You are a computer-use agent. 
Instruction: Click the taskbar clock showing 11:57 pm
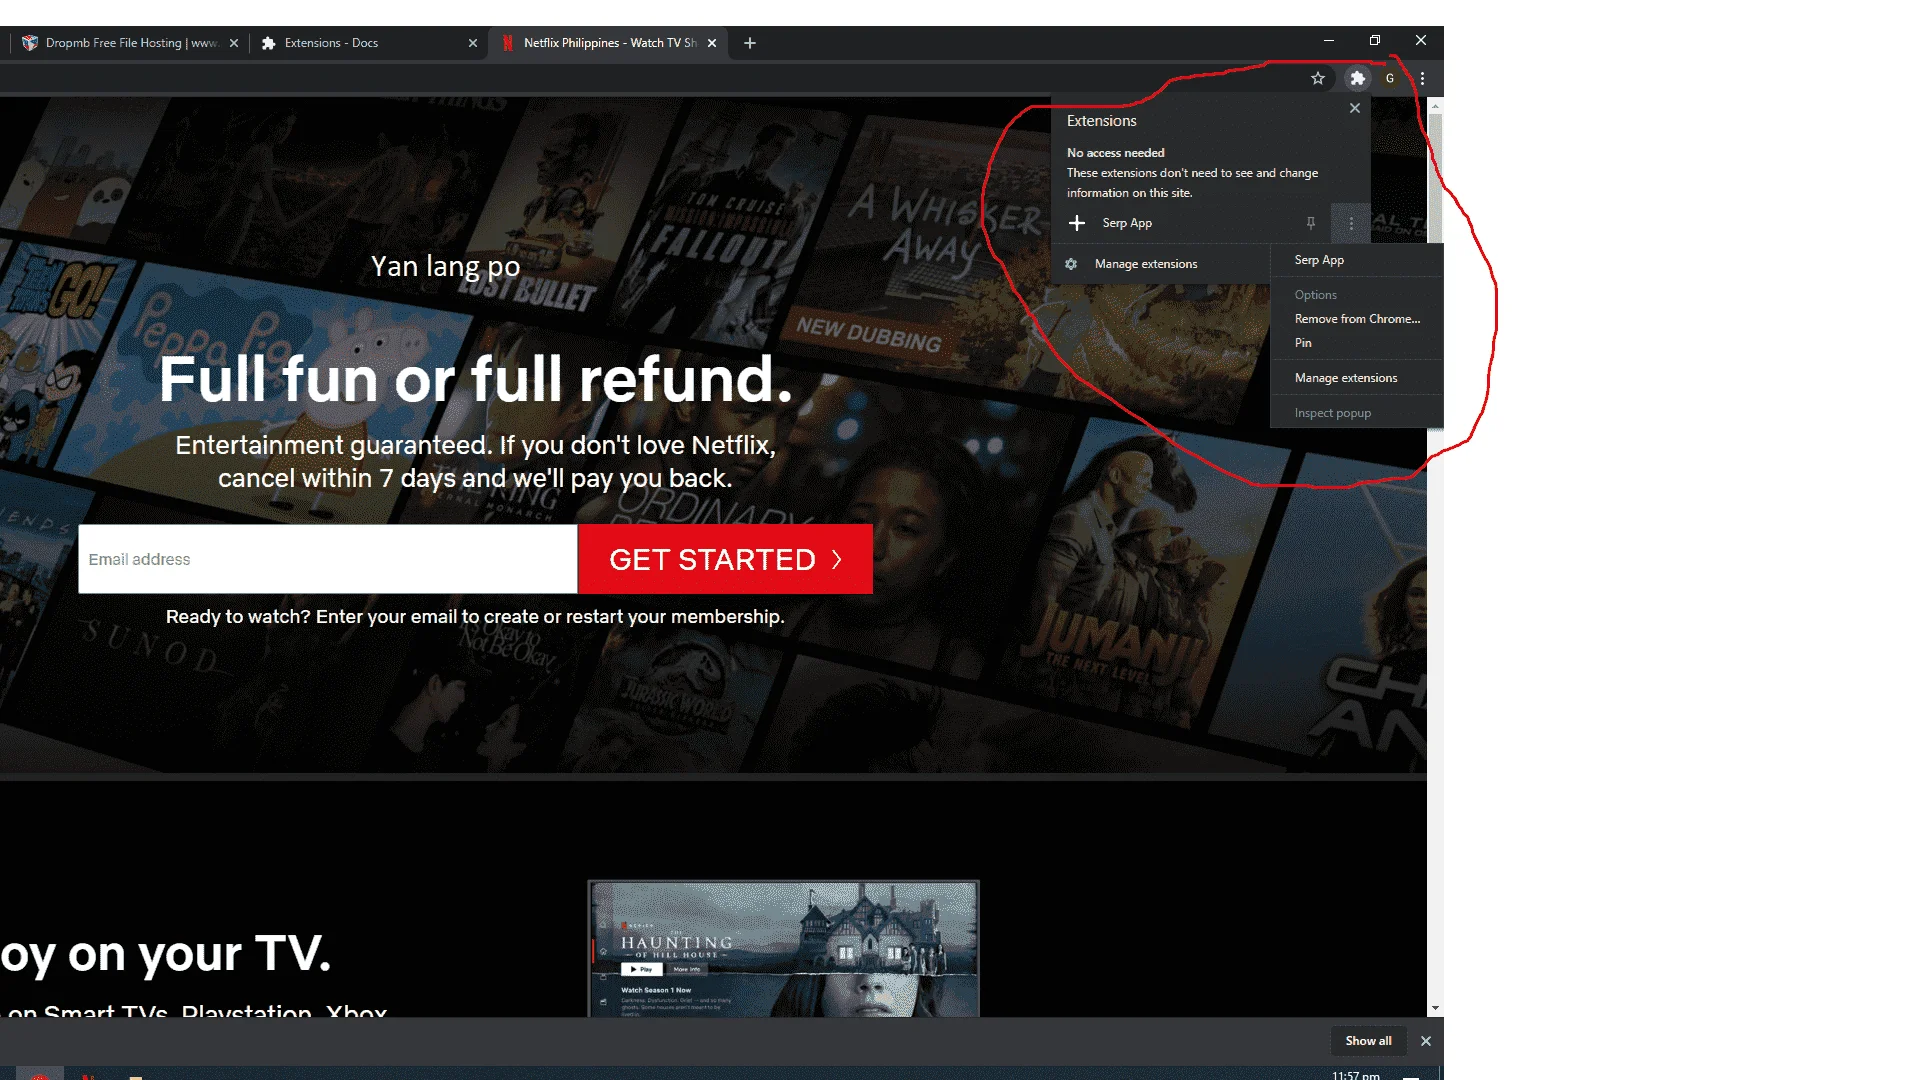click(1356, 1075)
